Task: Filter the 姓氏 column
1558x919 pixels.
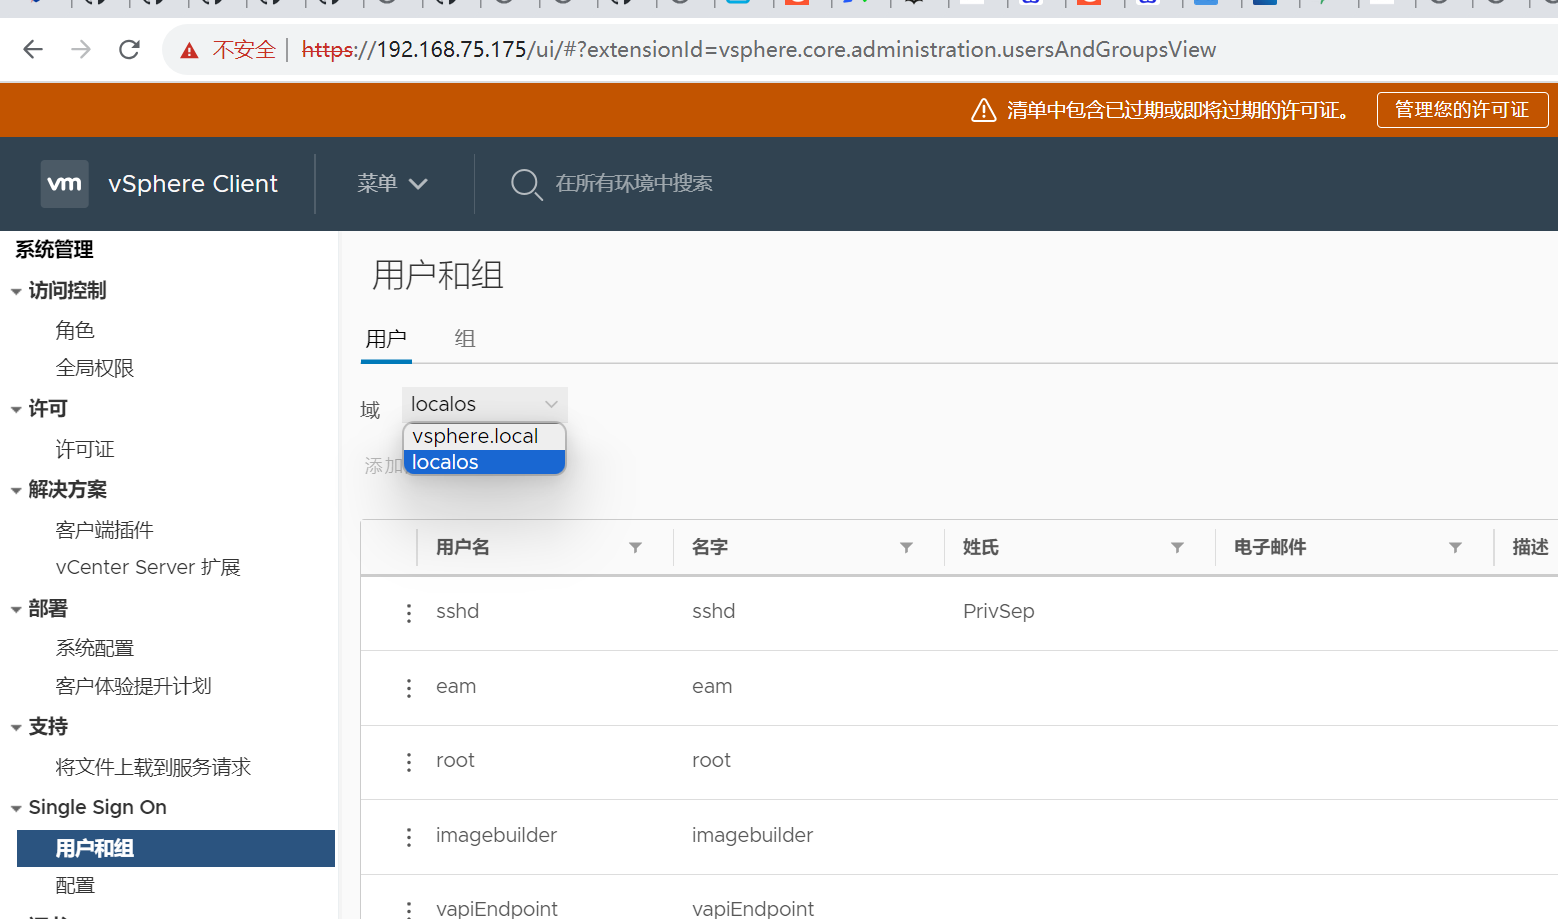Action: (x=1177, y=547)
